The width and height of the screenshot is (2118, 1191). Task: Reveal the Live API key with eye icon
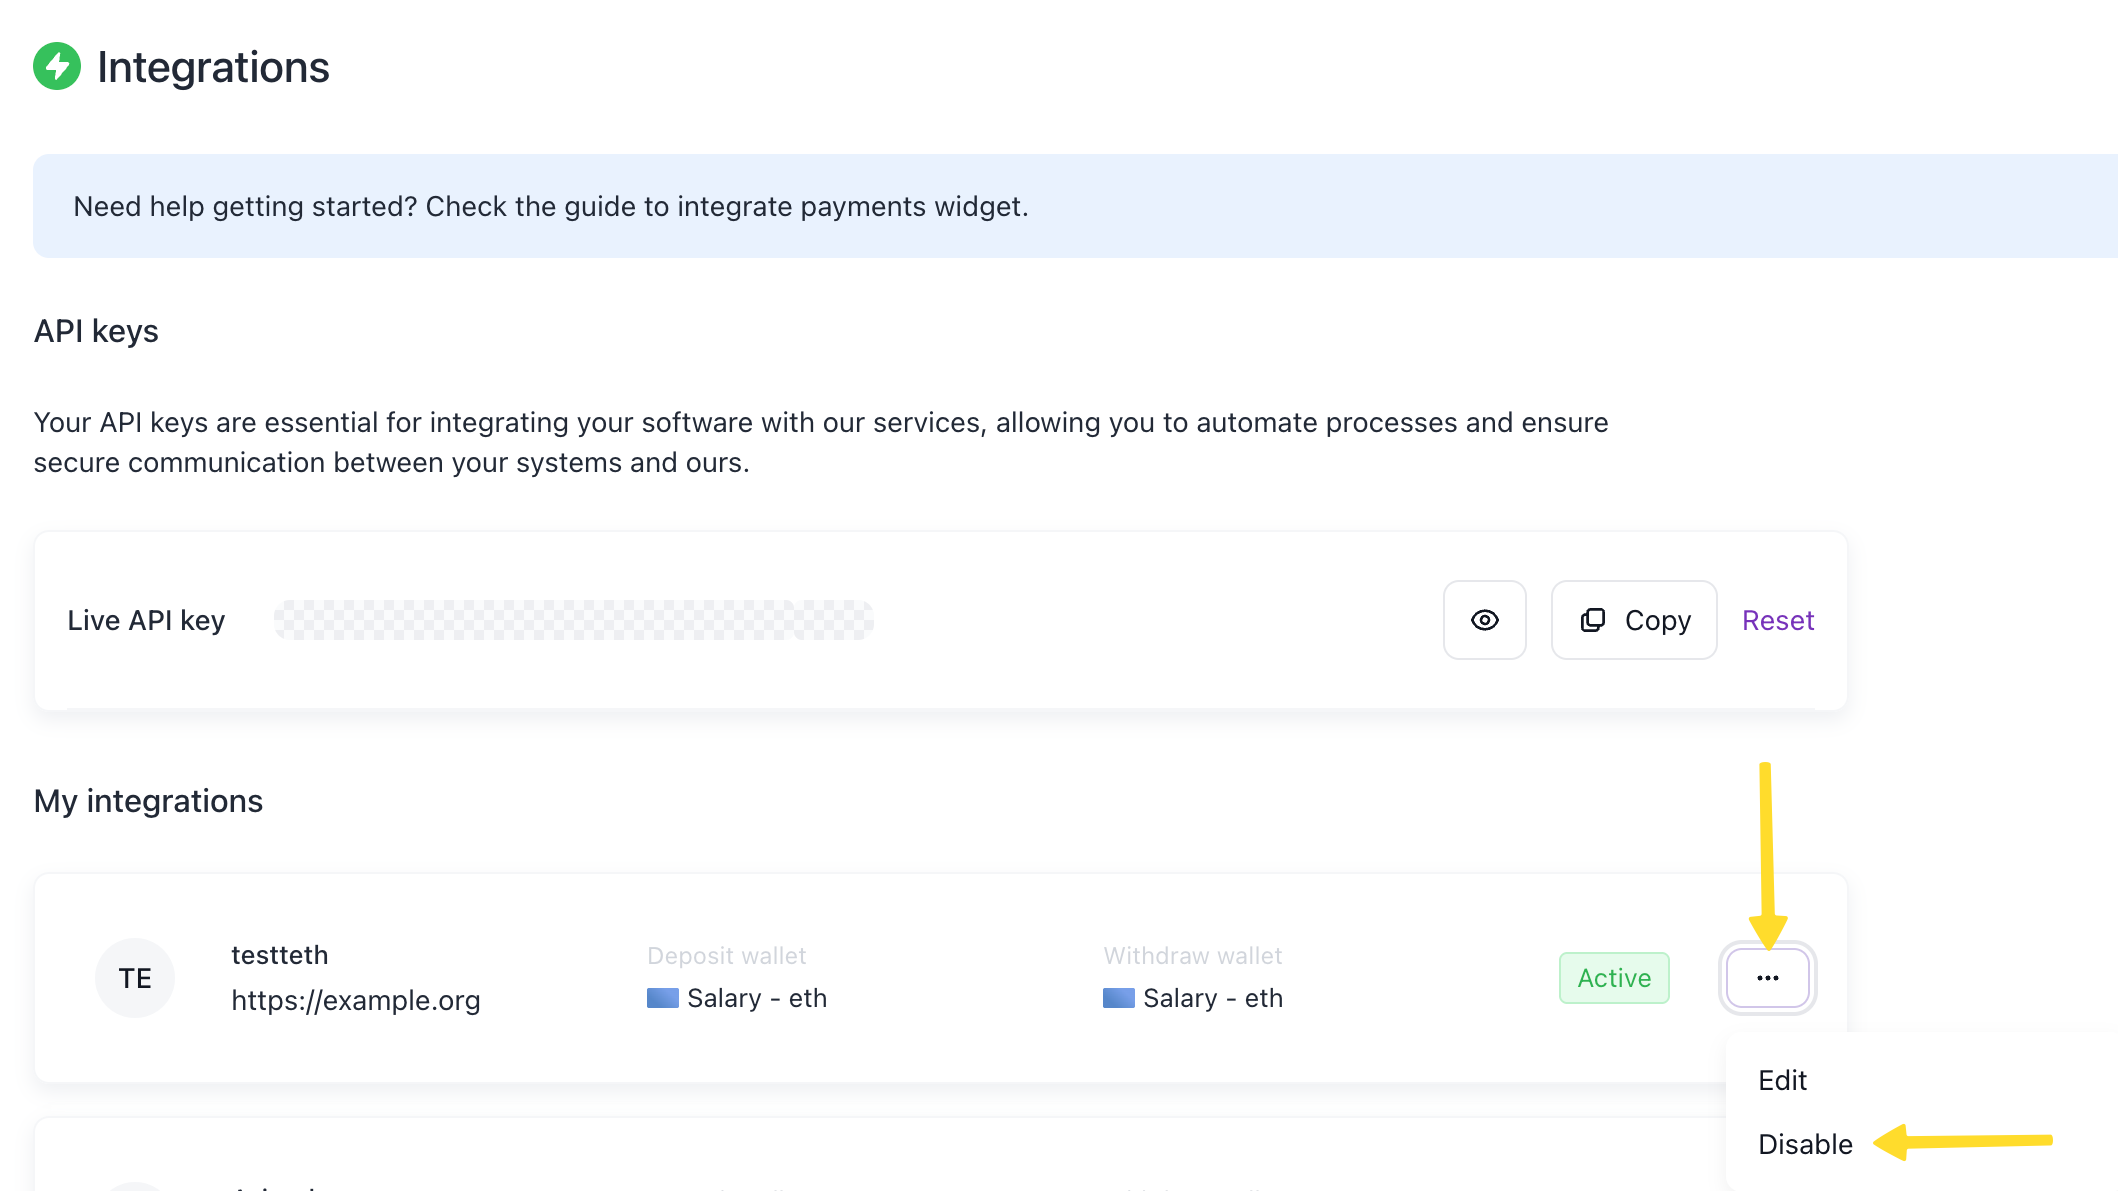pos(1484,620)
